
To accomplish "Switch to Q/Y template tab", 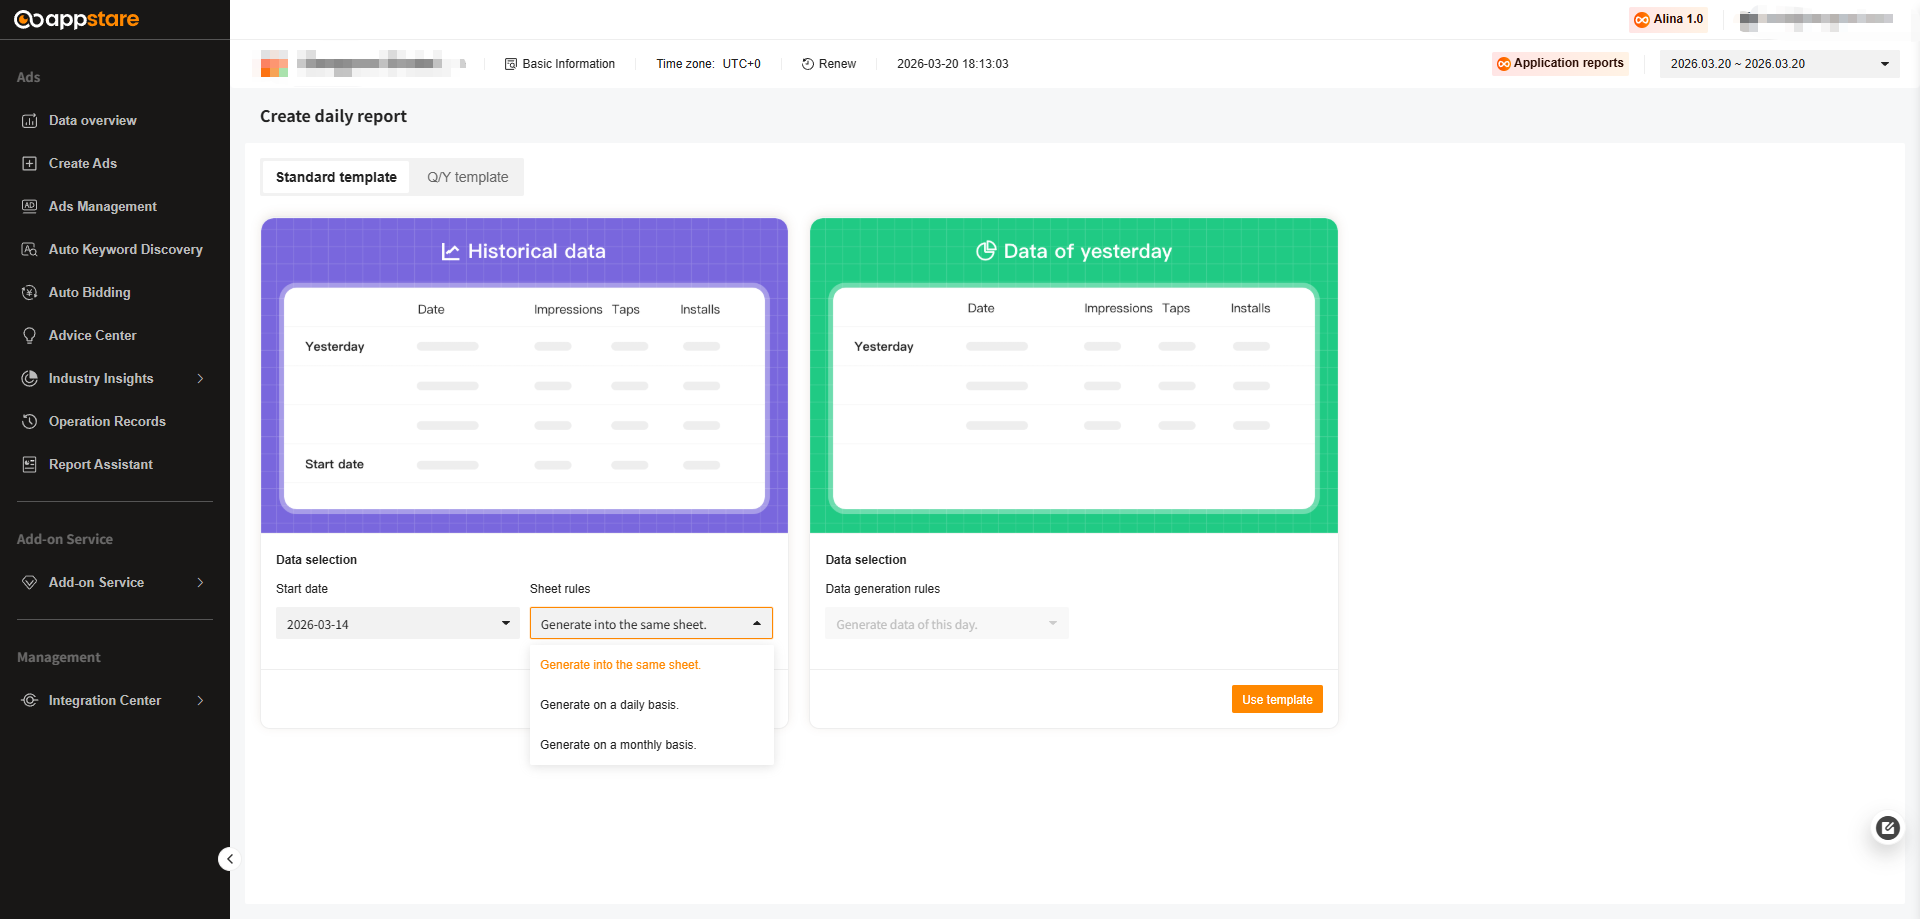I will point(467,177).
